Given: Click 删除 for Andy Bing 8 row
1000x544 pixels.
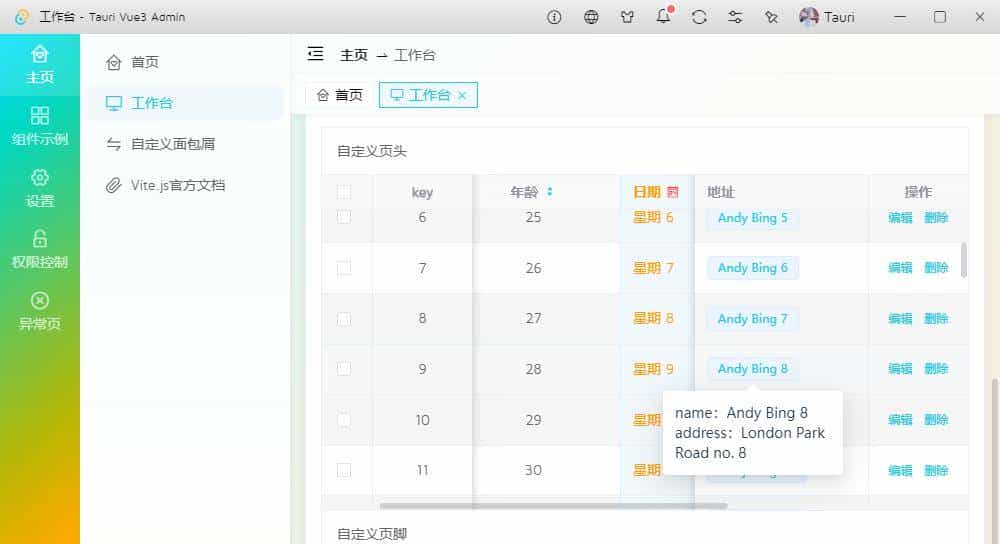Looking at the screenshot, I should [x=936, y=369].
